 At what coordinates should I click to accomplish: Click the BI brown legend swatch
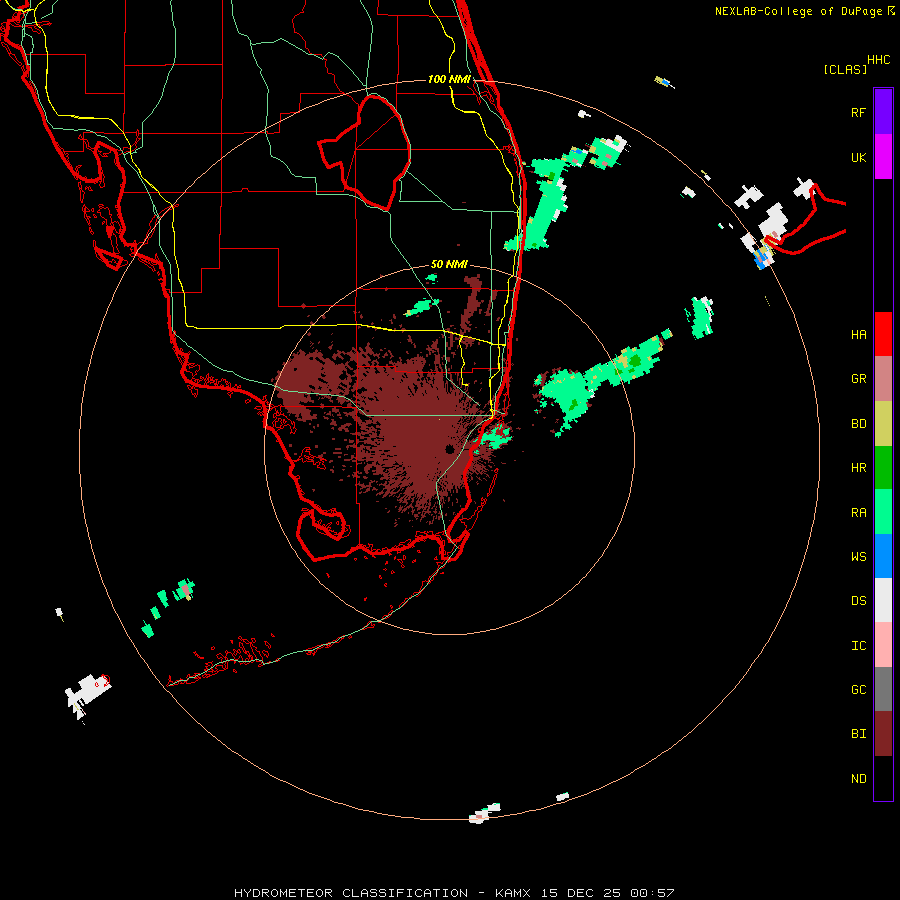883,734
